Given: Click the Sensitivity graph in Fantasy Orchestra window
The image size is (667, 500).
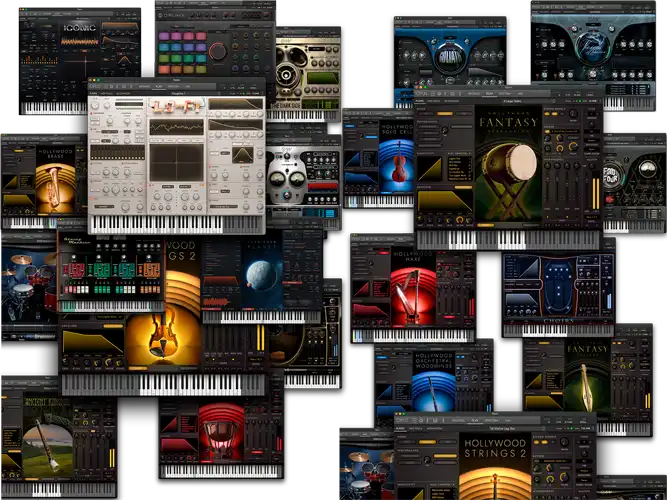Looking at the screenshot, I should click(x=430, y=169).
